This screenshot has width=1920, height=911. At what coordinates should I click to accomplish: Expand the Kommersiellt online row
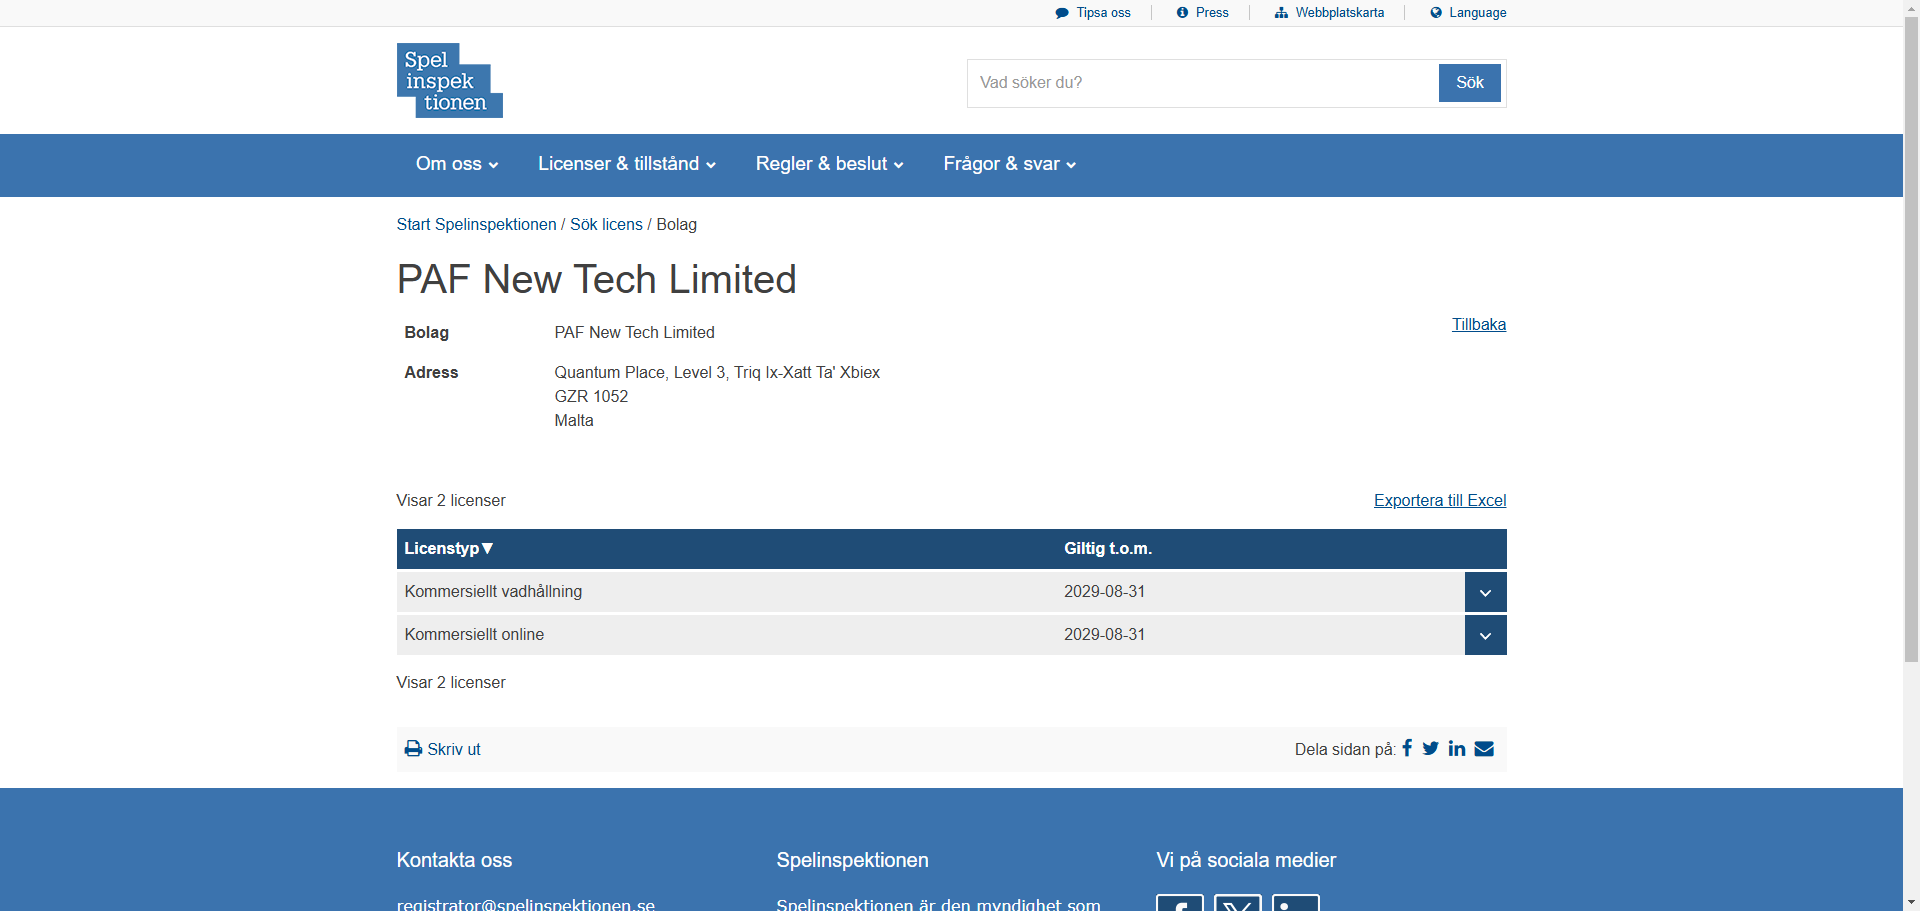tap(1485, 635)
